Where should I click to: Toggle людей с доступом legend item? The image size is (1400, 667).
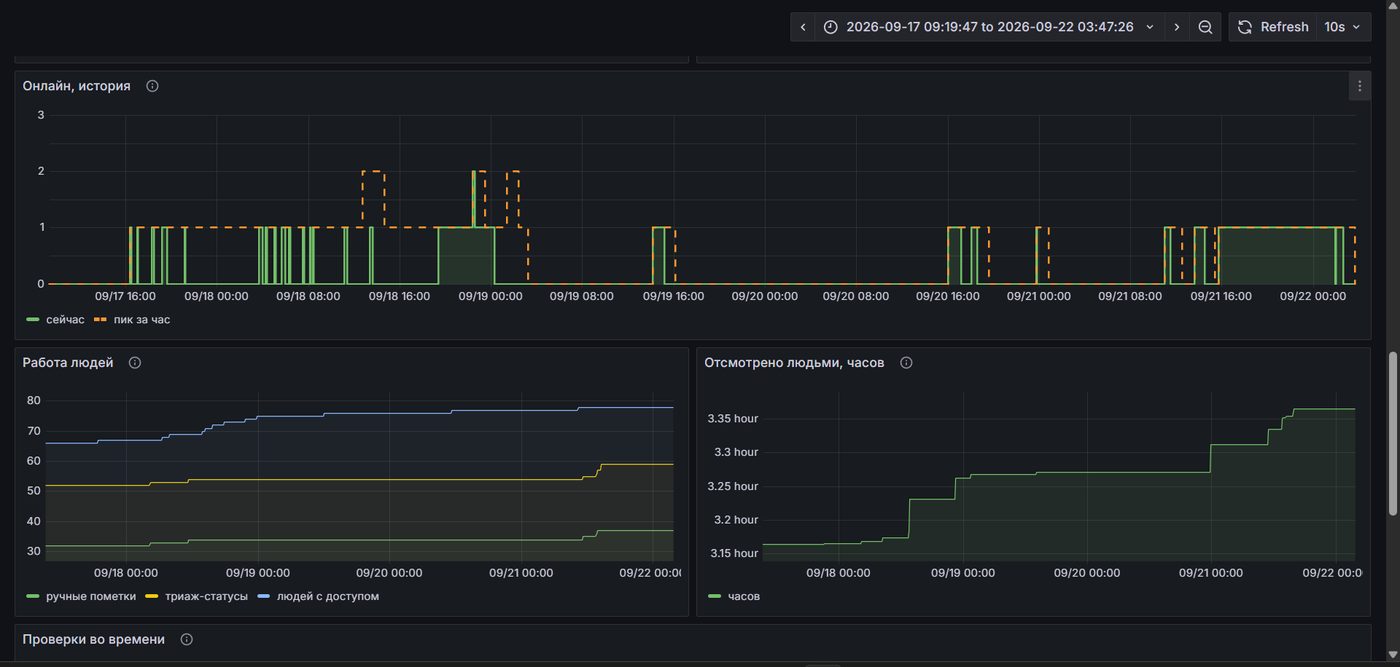point(319,596)
